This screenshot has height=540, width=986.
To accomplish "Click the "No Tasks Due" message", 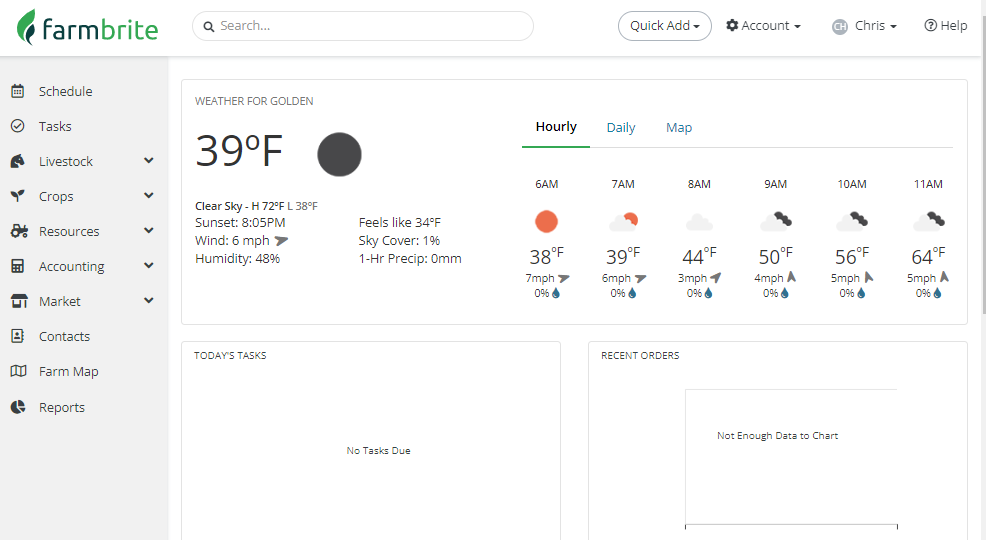I will [379, 451].
